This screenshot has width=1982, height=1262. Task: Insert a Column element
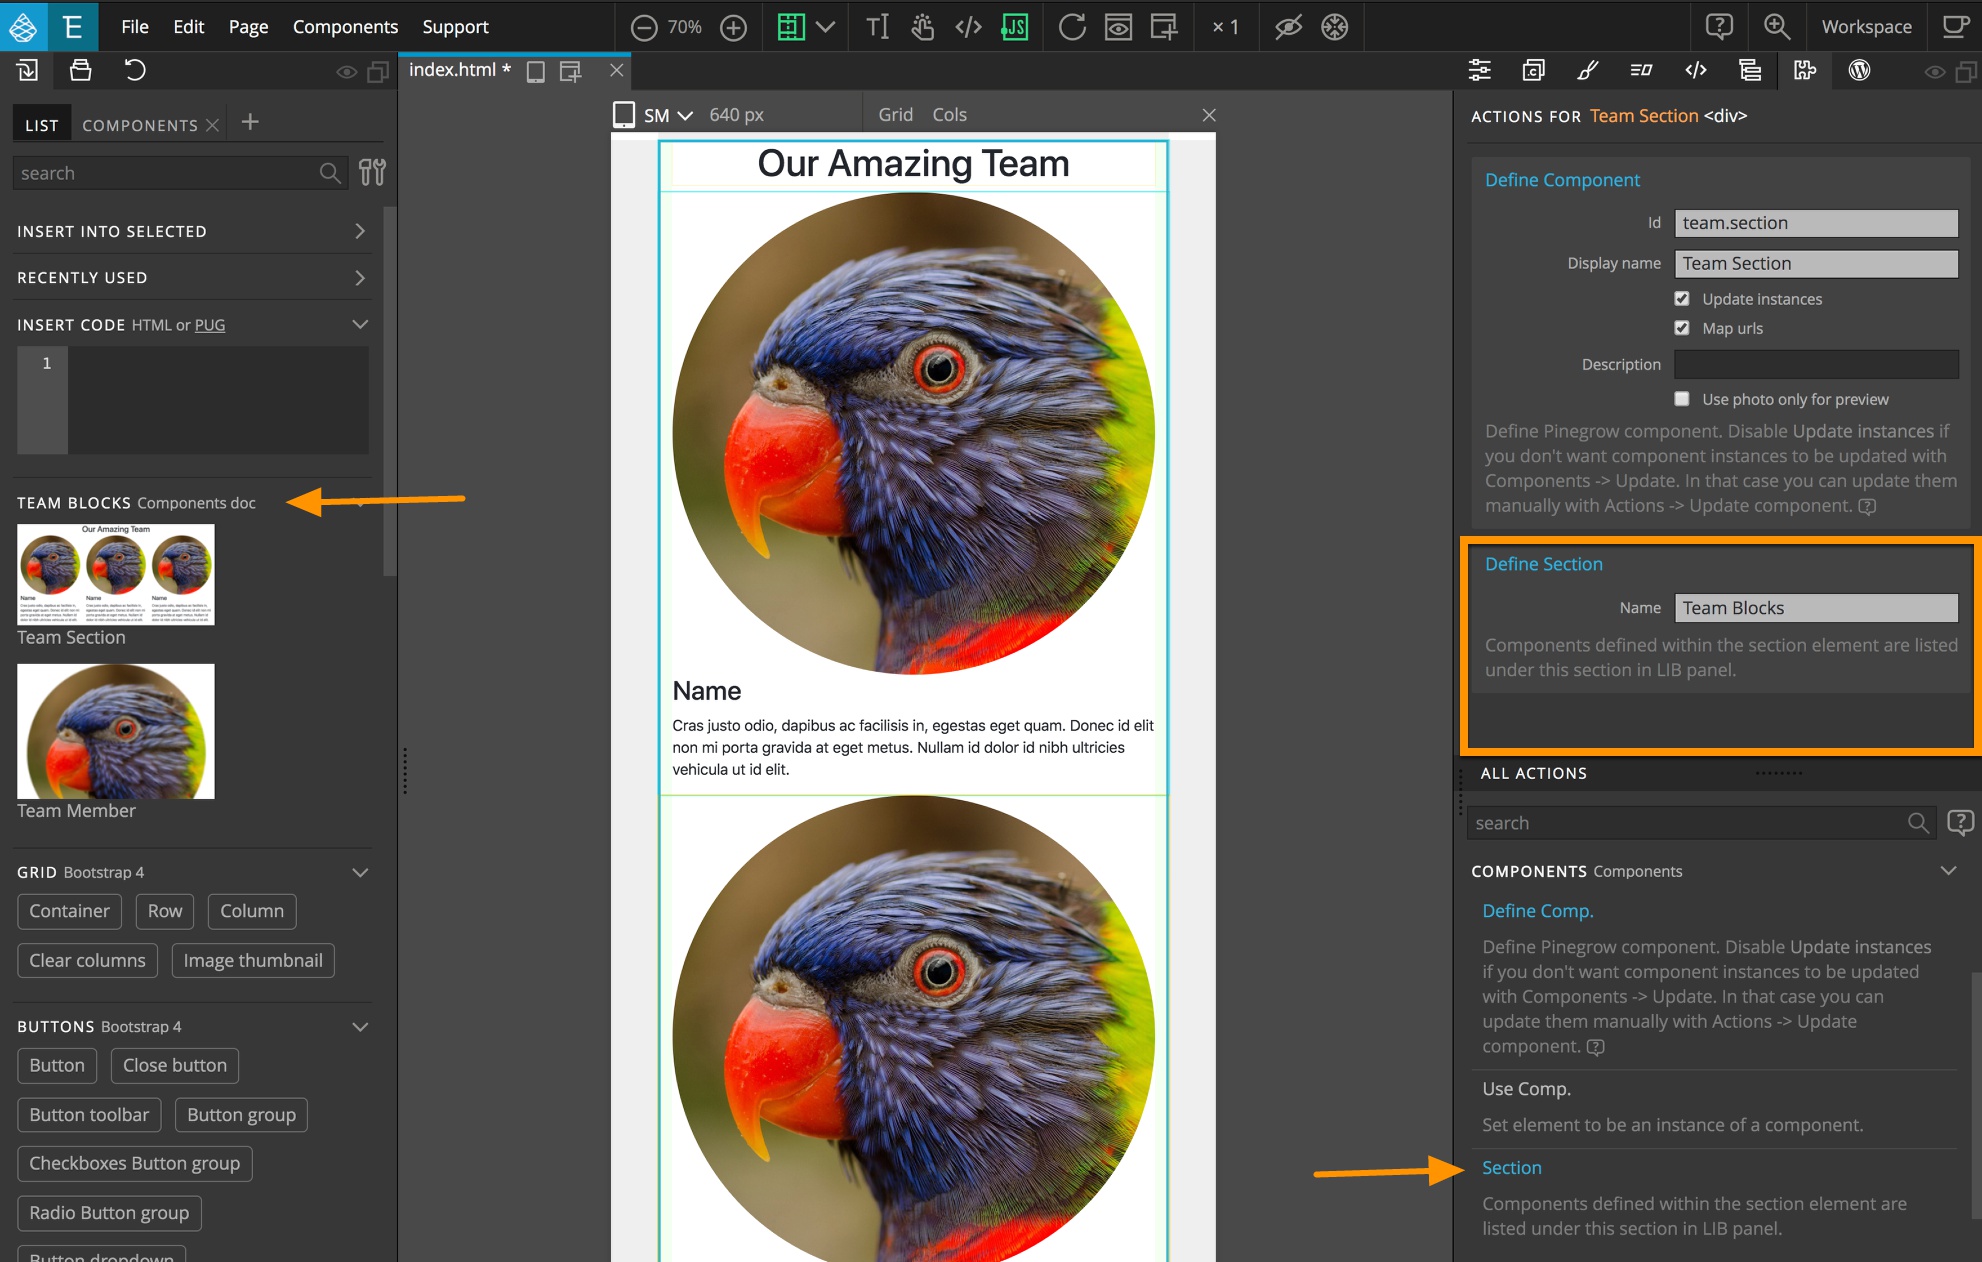point(252,911)
